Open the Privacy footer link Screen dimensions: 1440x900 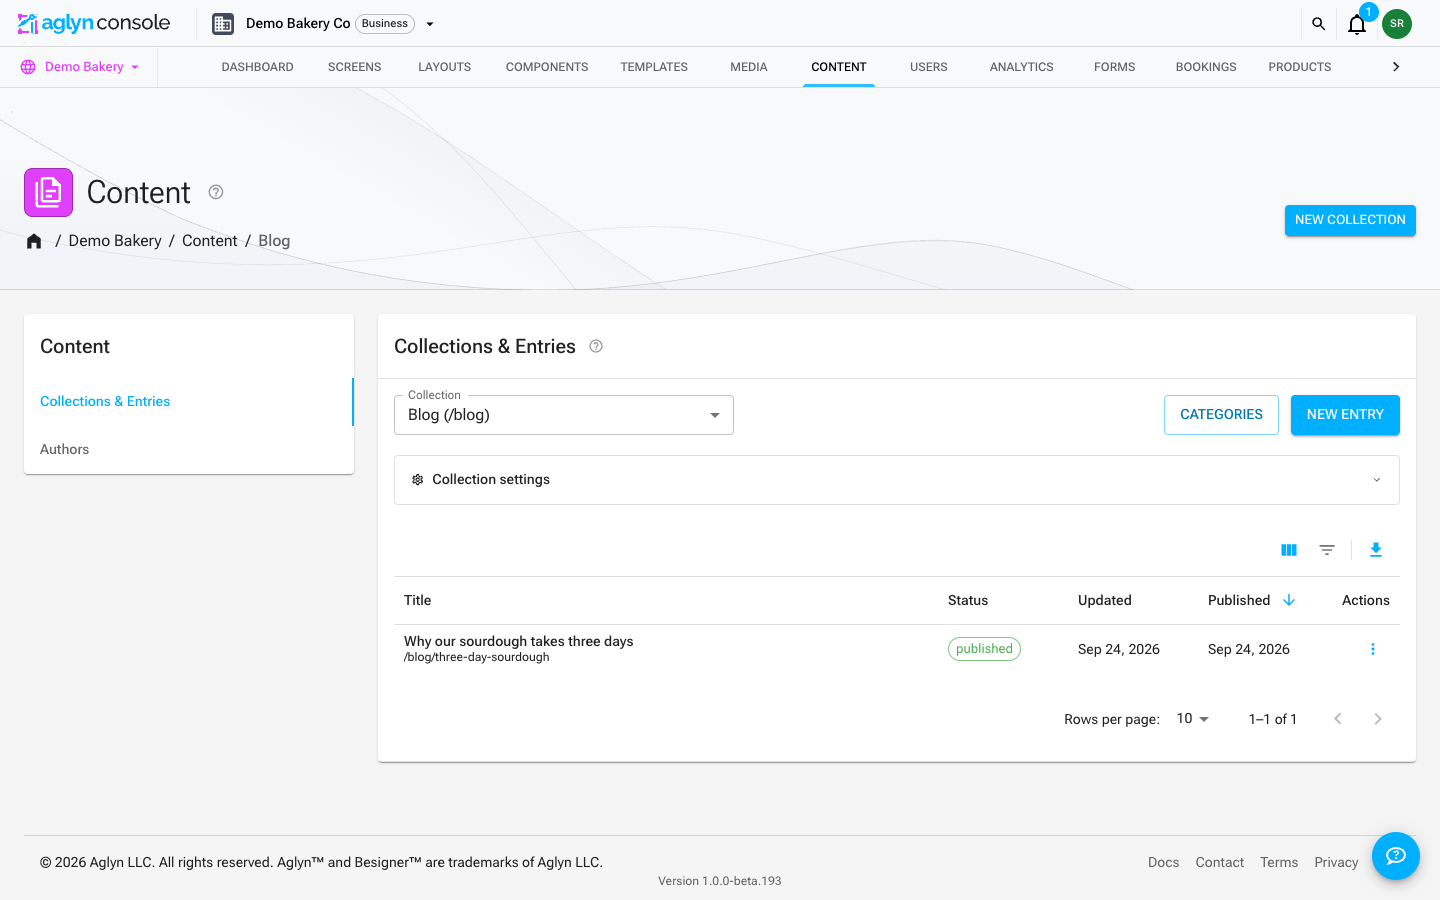(1336, 862)
